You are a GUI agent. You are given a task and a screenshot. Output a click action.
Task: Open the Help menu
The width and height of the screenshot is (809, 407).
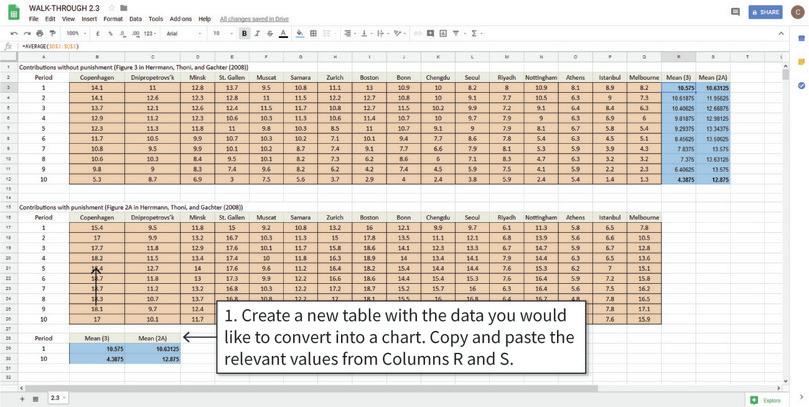coord(205,19)
